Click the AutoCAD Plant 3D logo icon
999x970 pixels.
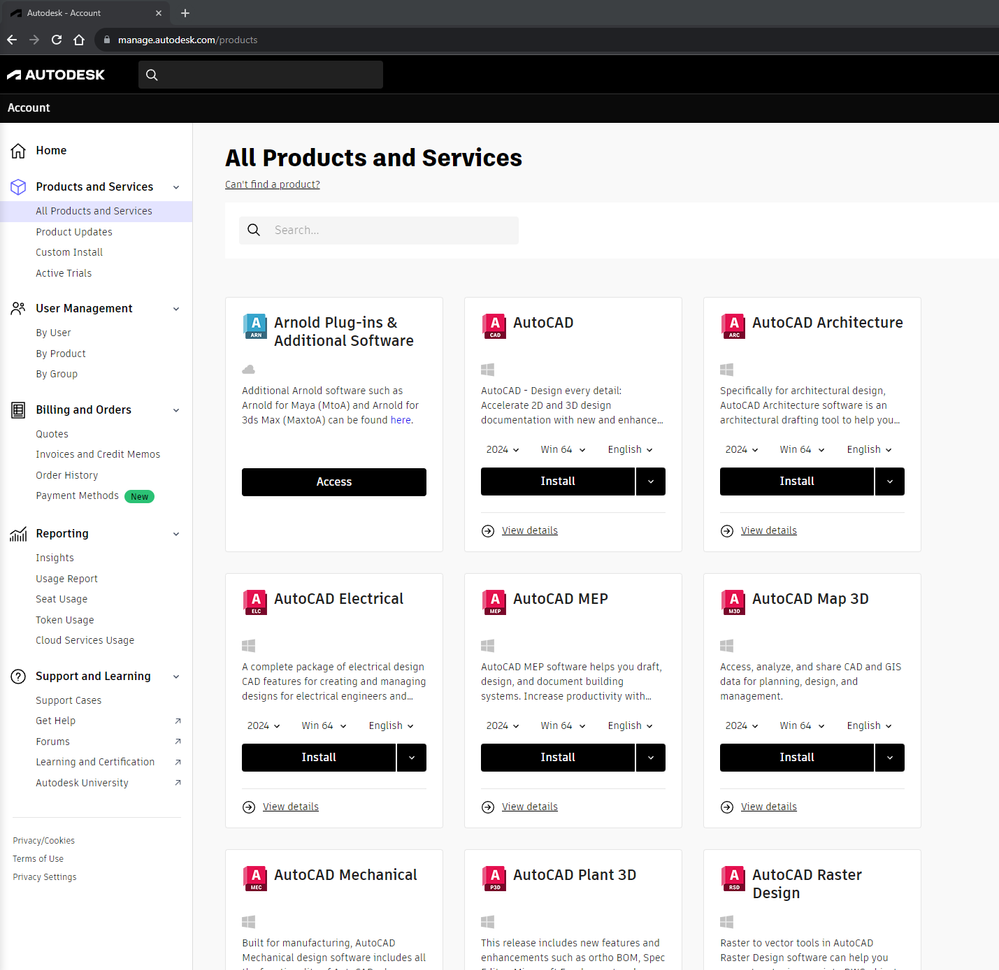(494, 878)
